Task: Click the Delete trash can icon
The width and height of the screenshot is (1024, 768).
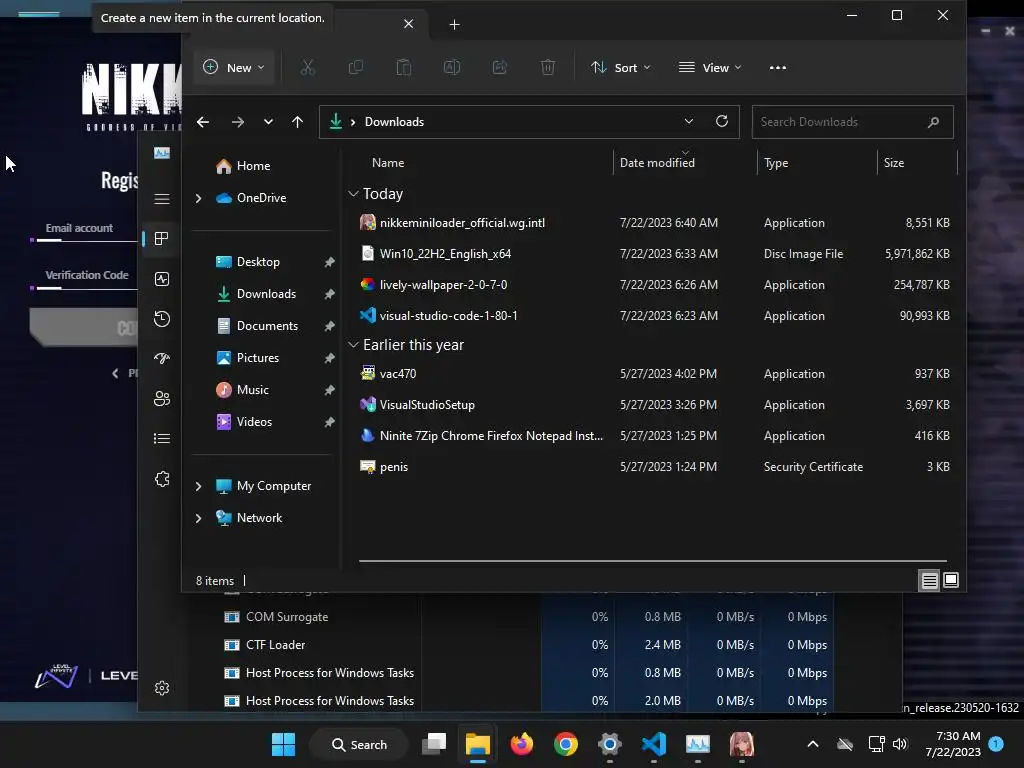Action: (548, 67)
